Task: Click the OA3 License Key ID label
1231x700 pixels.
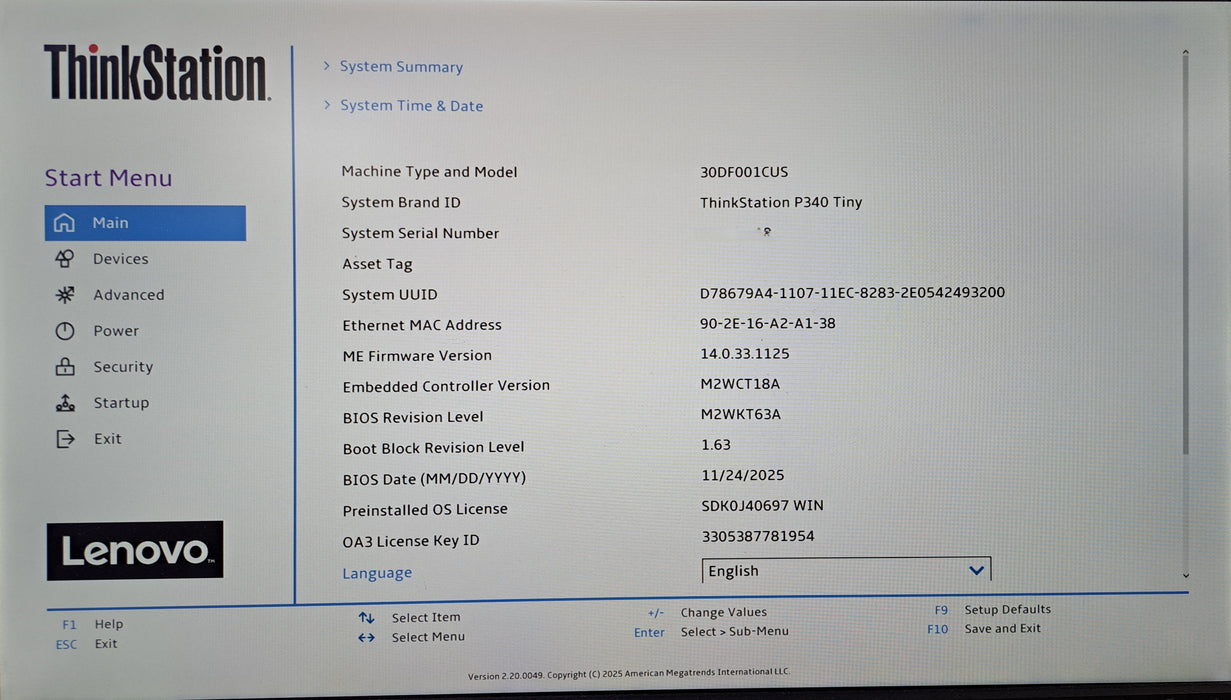Action: tap(411, 541)
